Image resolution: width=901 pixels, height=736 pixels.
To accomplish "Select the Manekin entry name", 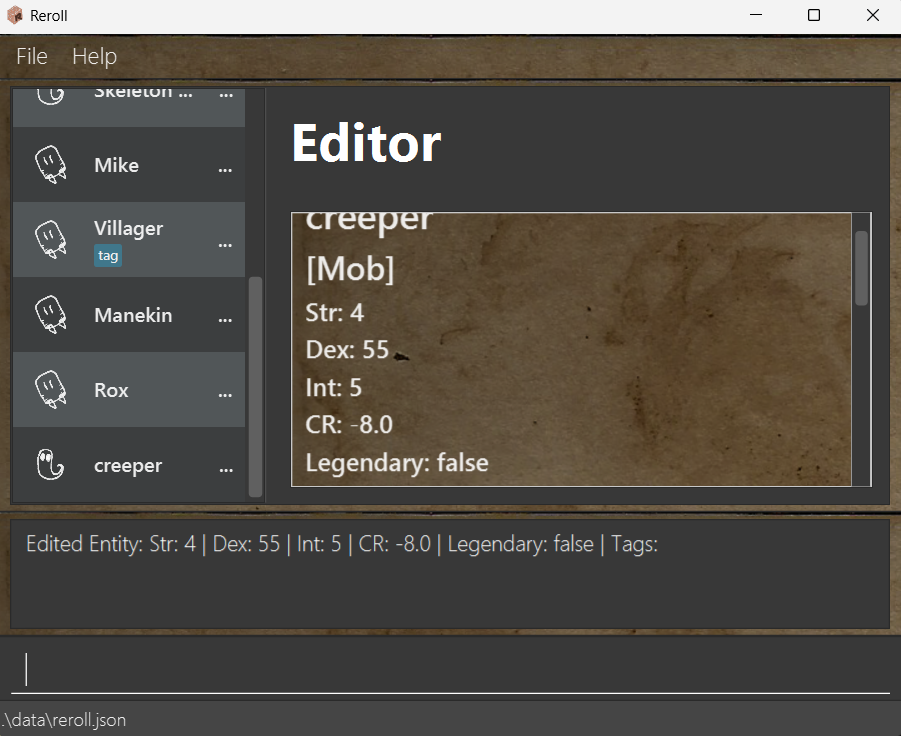I will click(133, 315).
